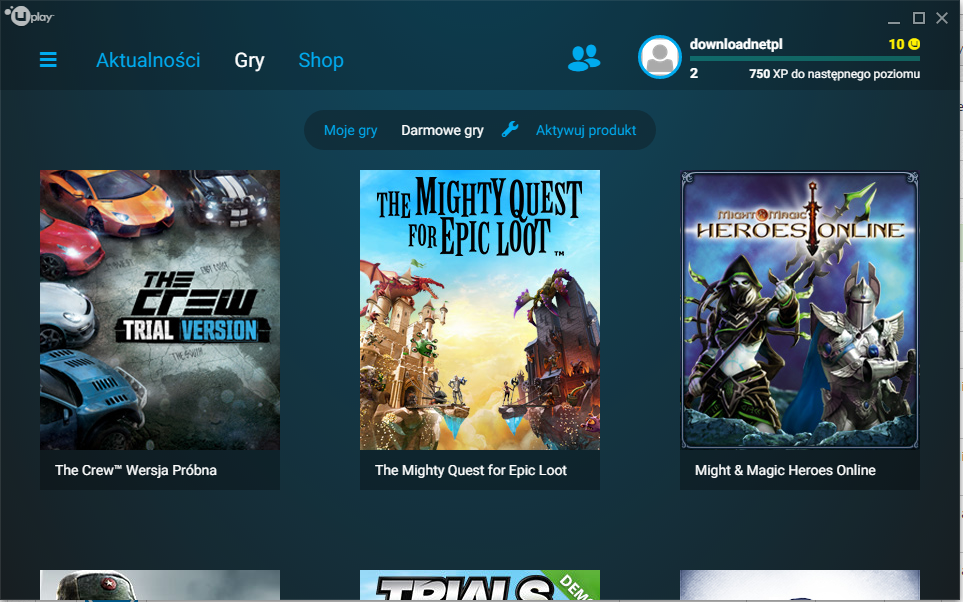Switch to the Gry tab
Screen dimensions: 963x602
[249, 60]
